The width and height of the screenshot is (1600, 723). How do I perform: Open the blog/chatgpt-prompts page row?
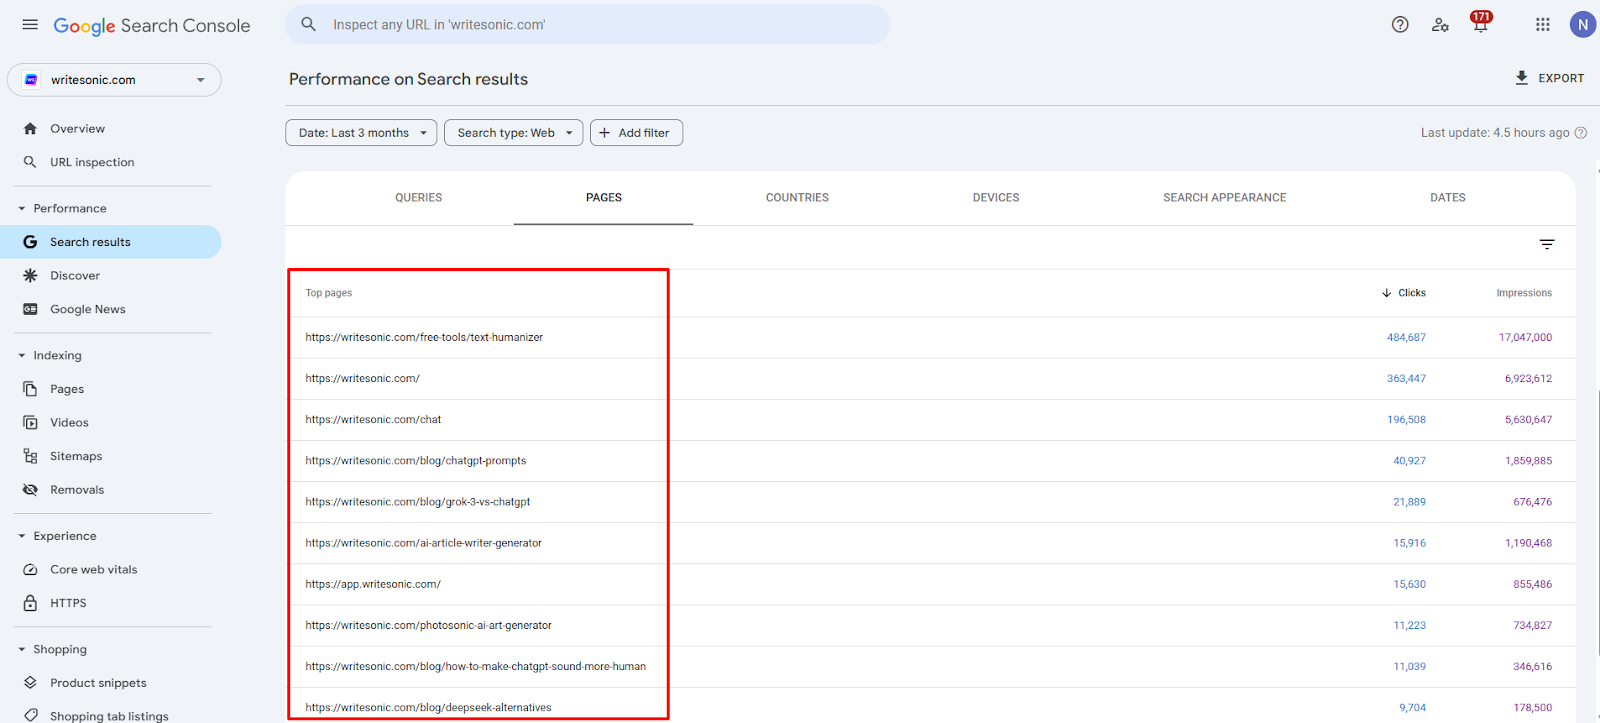pyautogui.click(x=930, y=461)
